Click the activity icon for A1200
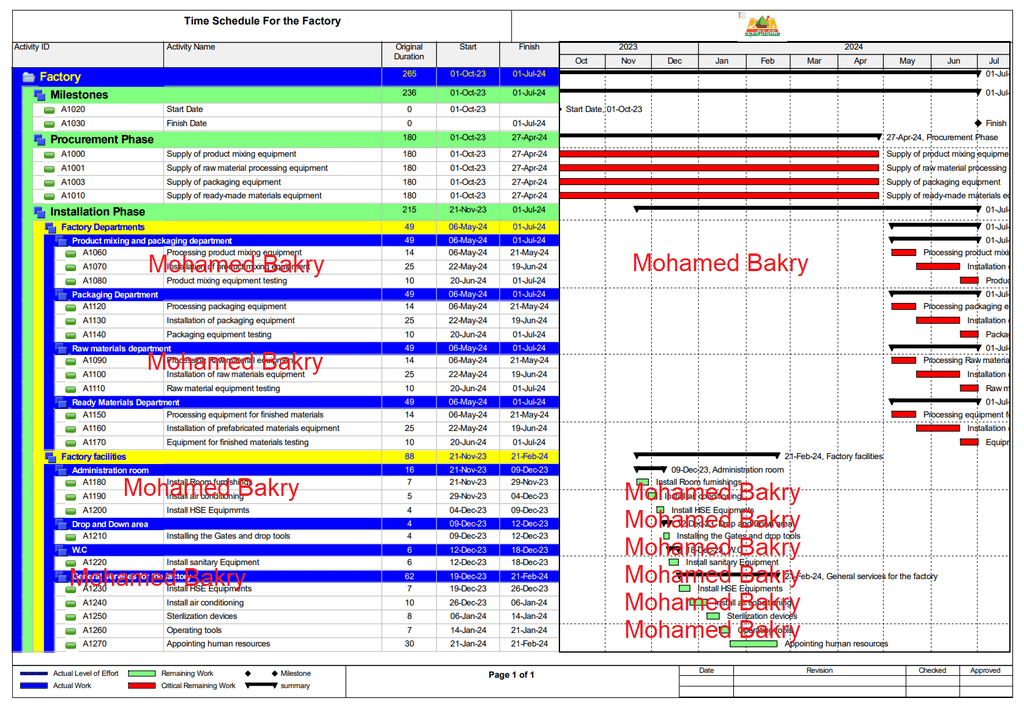1024x712 pixels. 71,511
